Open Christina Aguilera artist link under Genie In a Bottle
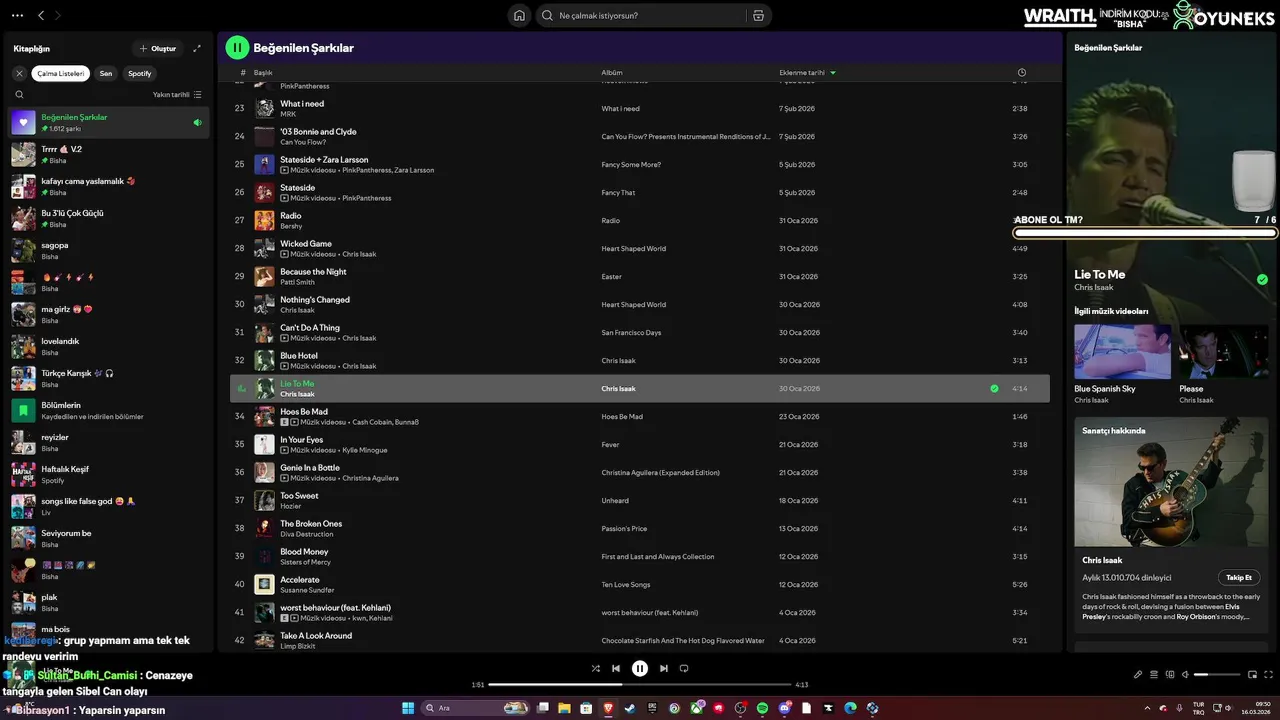1280x720 pixels. 370,478
